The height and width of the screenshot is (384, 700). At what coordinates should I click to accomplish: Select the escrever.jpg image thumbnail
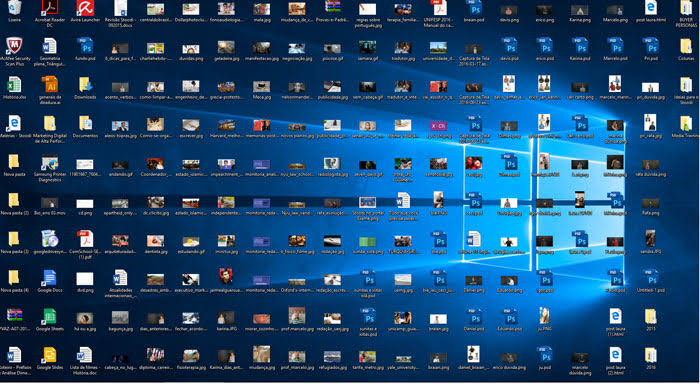(191, 126)
